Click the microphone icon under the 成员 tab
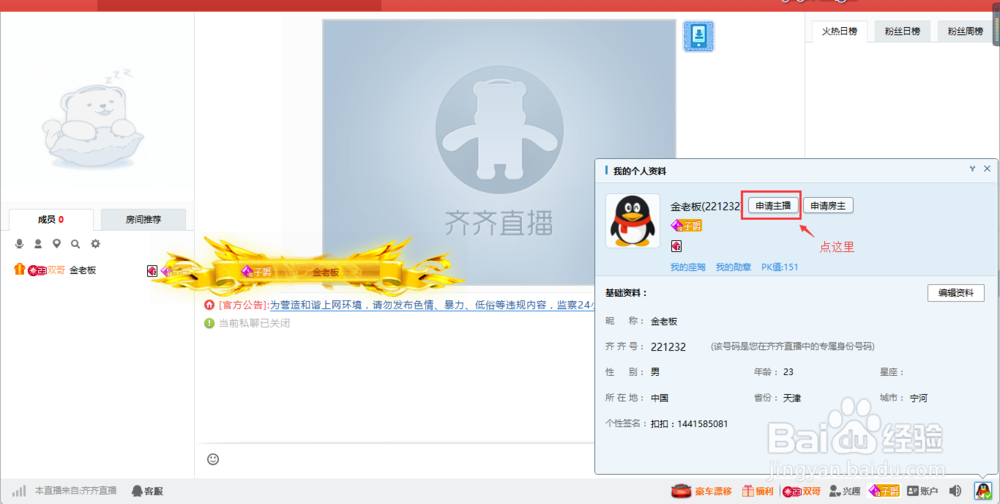Viewport: 1000px width, 504px height. tap(20, 244)
